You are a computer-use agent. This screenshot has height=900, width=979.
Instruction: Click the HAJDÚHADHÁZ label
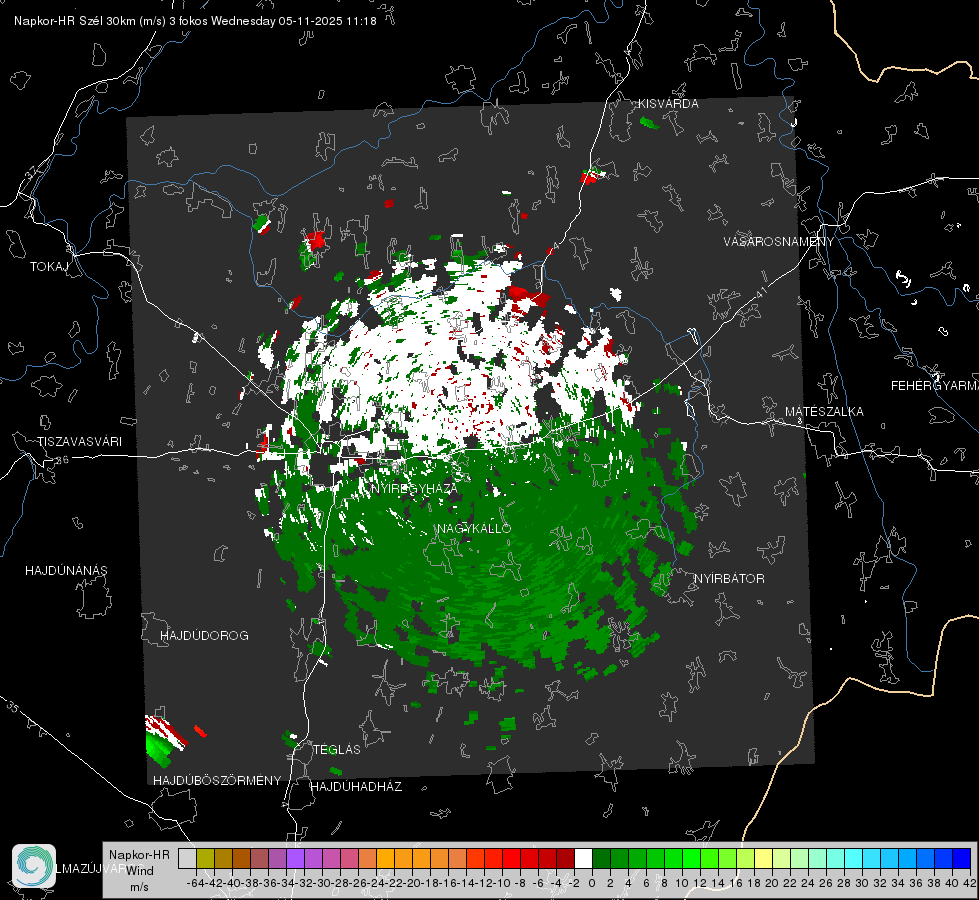(356, 787)
